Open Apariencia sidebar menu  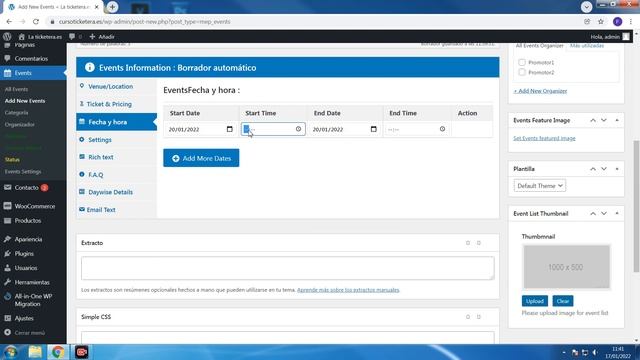(x=28, y=240)
